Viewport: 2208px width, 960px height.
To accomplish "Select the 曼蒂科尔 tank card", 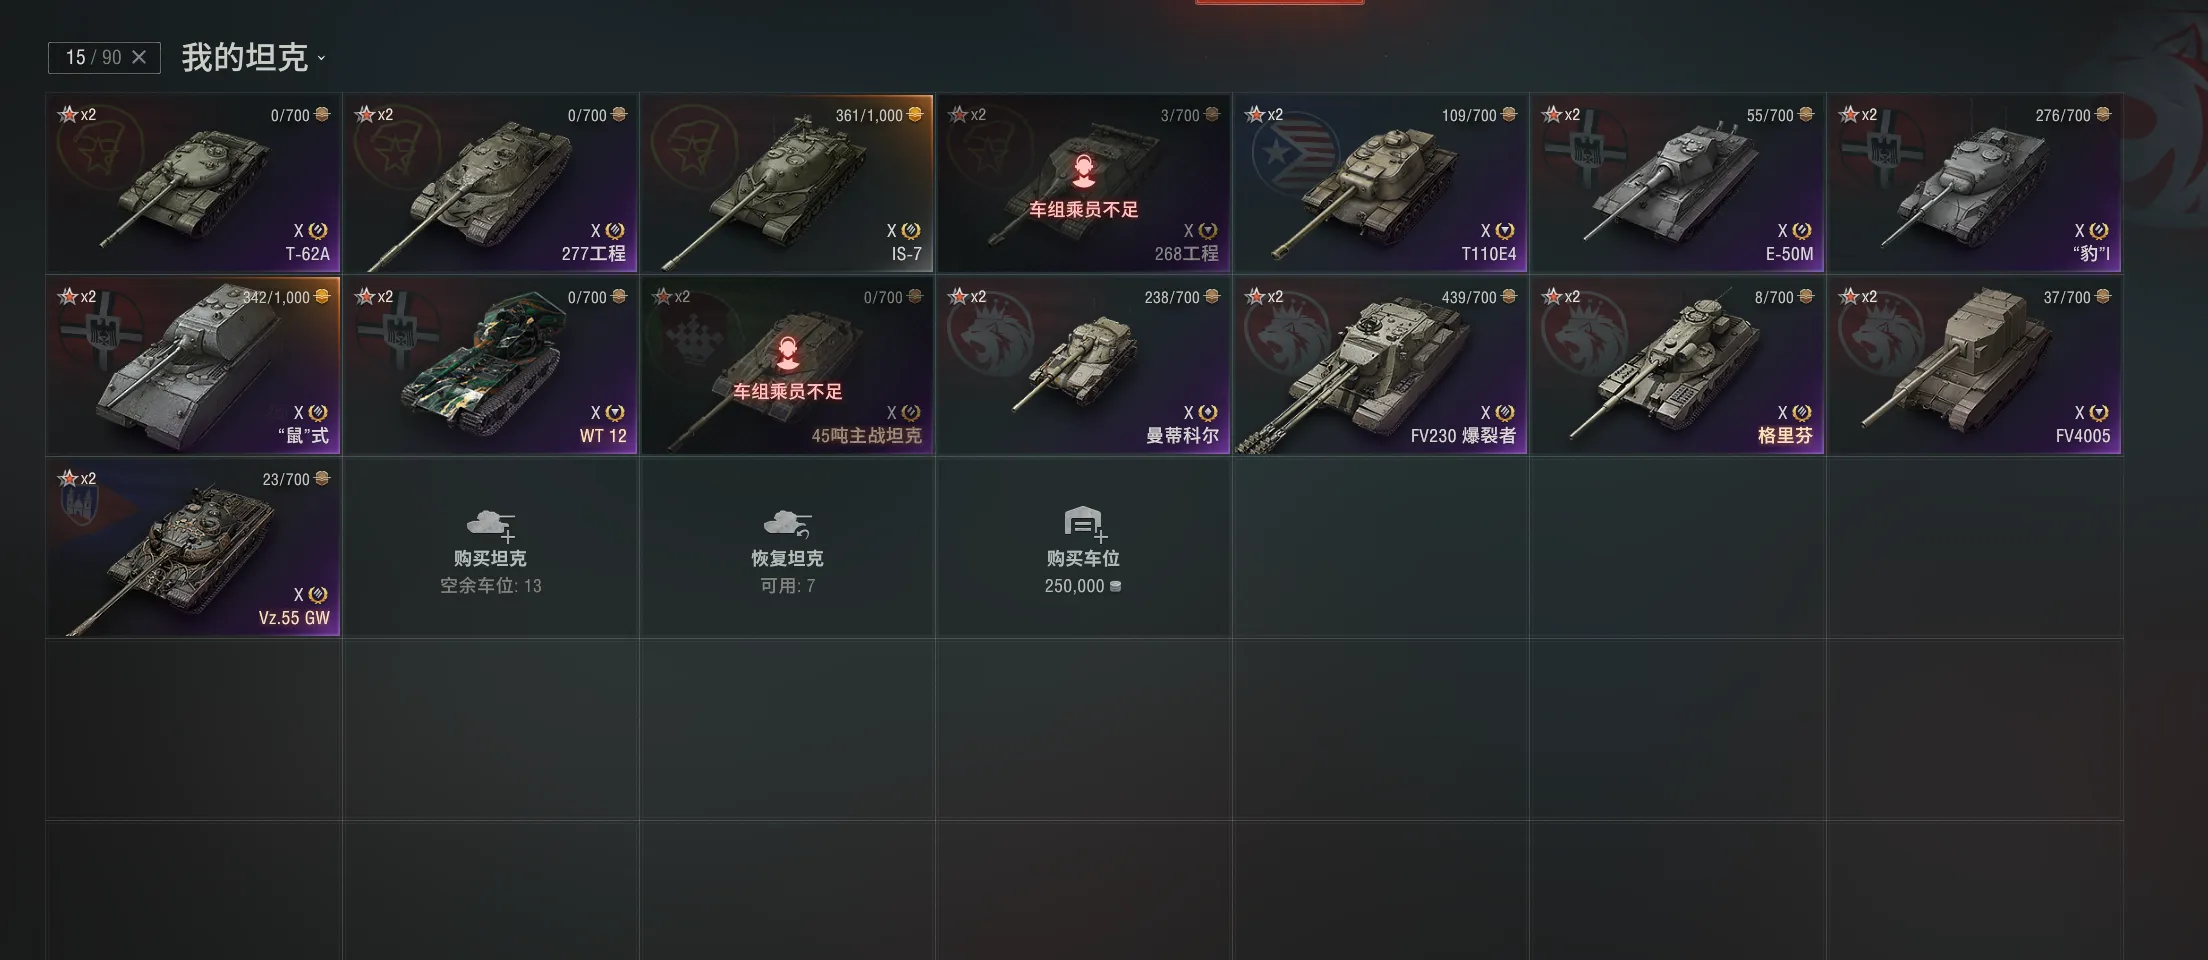I will pos(1083,365).
